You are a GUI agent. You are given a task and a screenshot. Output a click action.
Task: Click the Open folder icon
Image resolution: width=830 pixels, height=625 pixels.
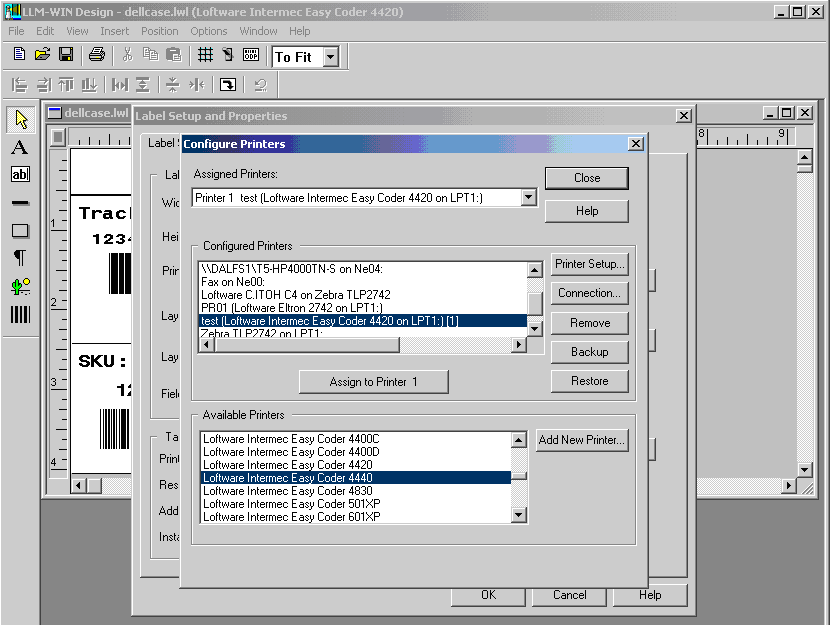tap(43, 55)
